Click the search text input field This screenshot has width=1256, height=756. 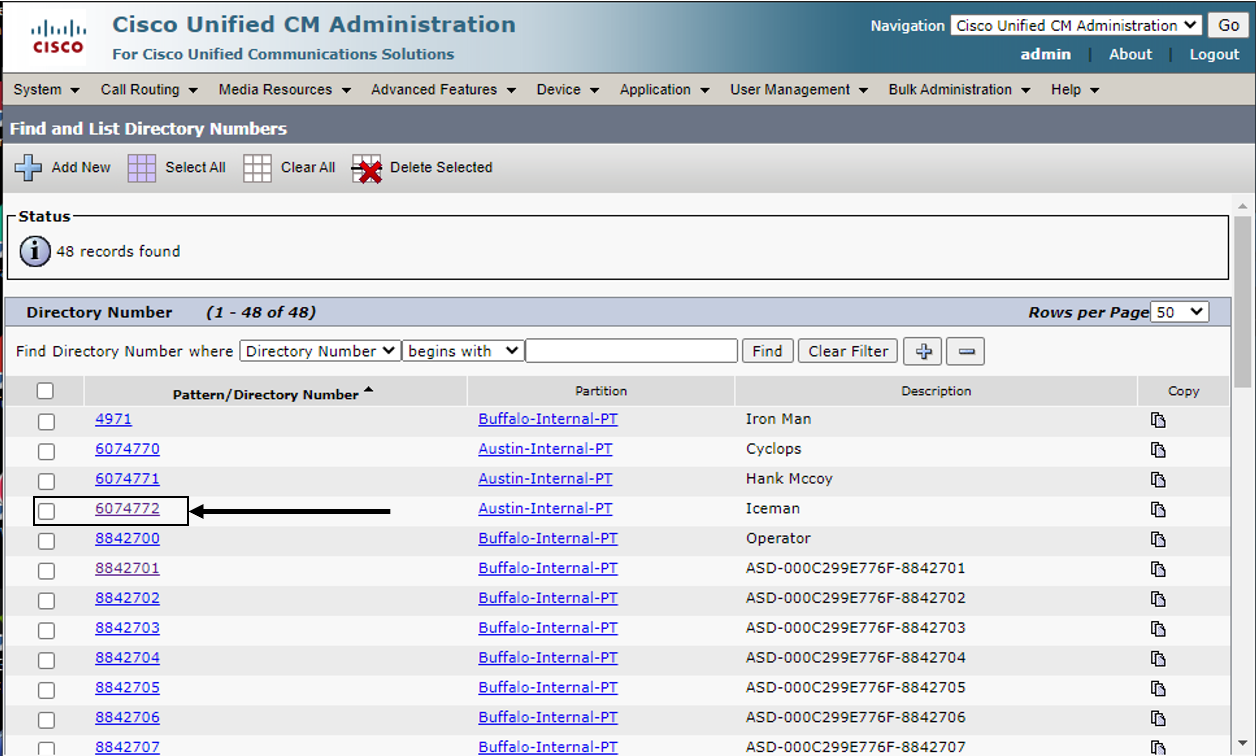632,351
